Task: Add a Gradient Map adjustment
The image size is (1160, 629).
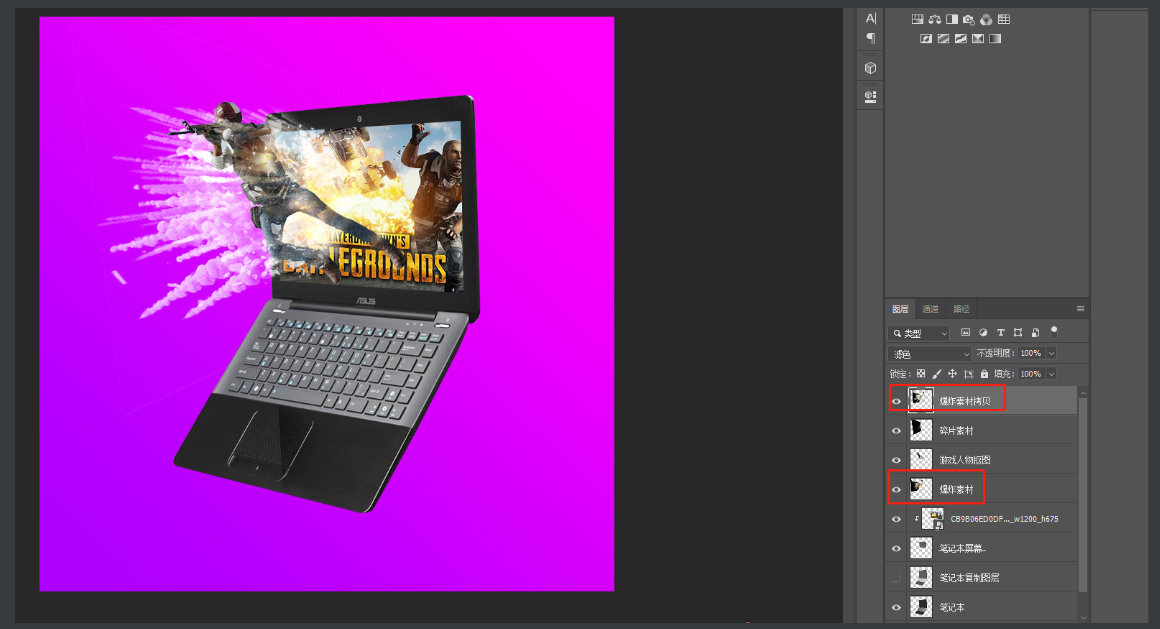Action: [x=995, y=38]
